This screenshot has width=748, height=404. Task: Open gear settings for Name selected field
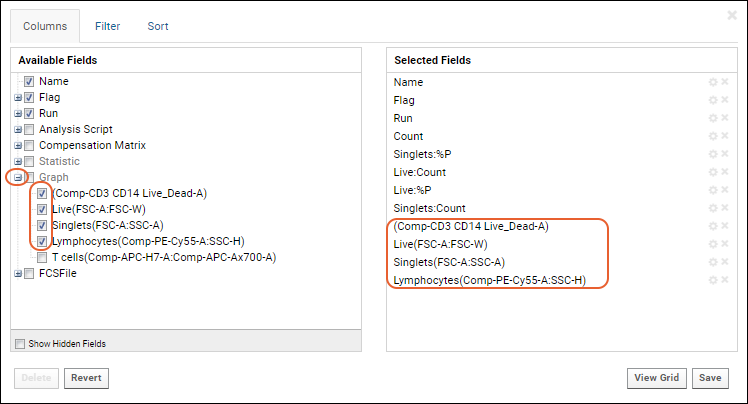pyautogui.click(x=713, y=82)
